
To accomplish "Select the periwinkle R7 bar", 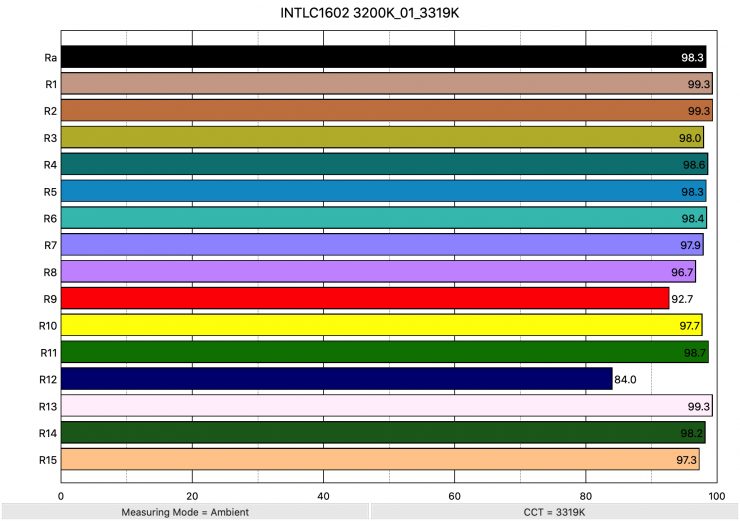I will 382,245.
